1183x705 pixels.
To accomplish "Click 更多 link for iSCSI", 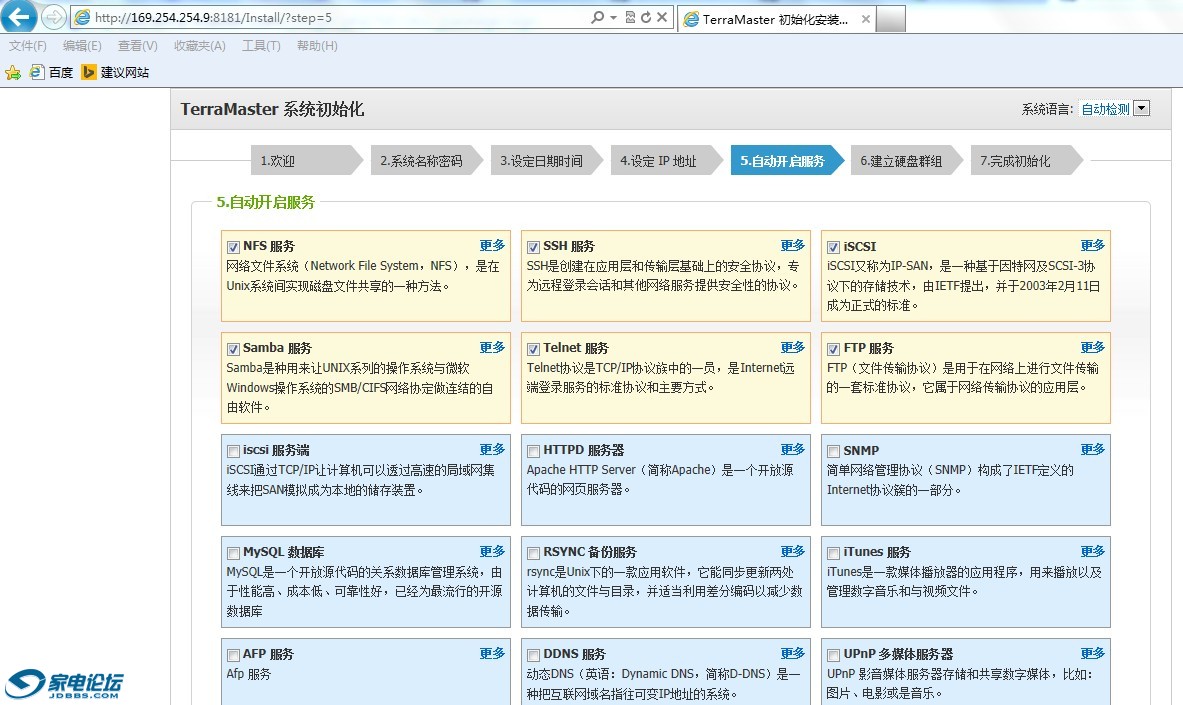I will 1092,245.
